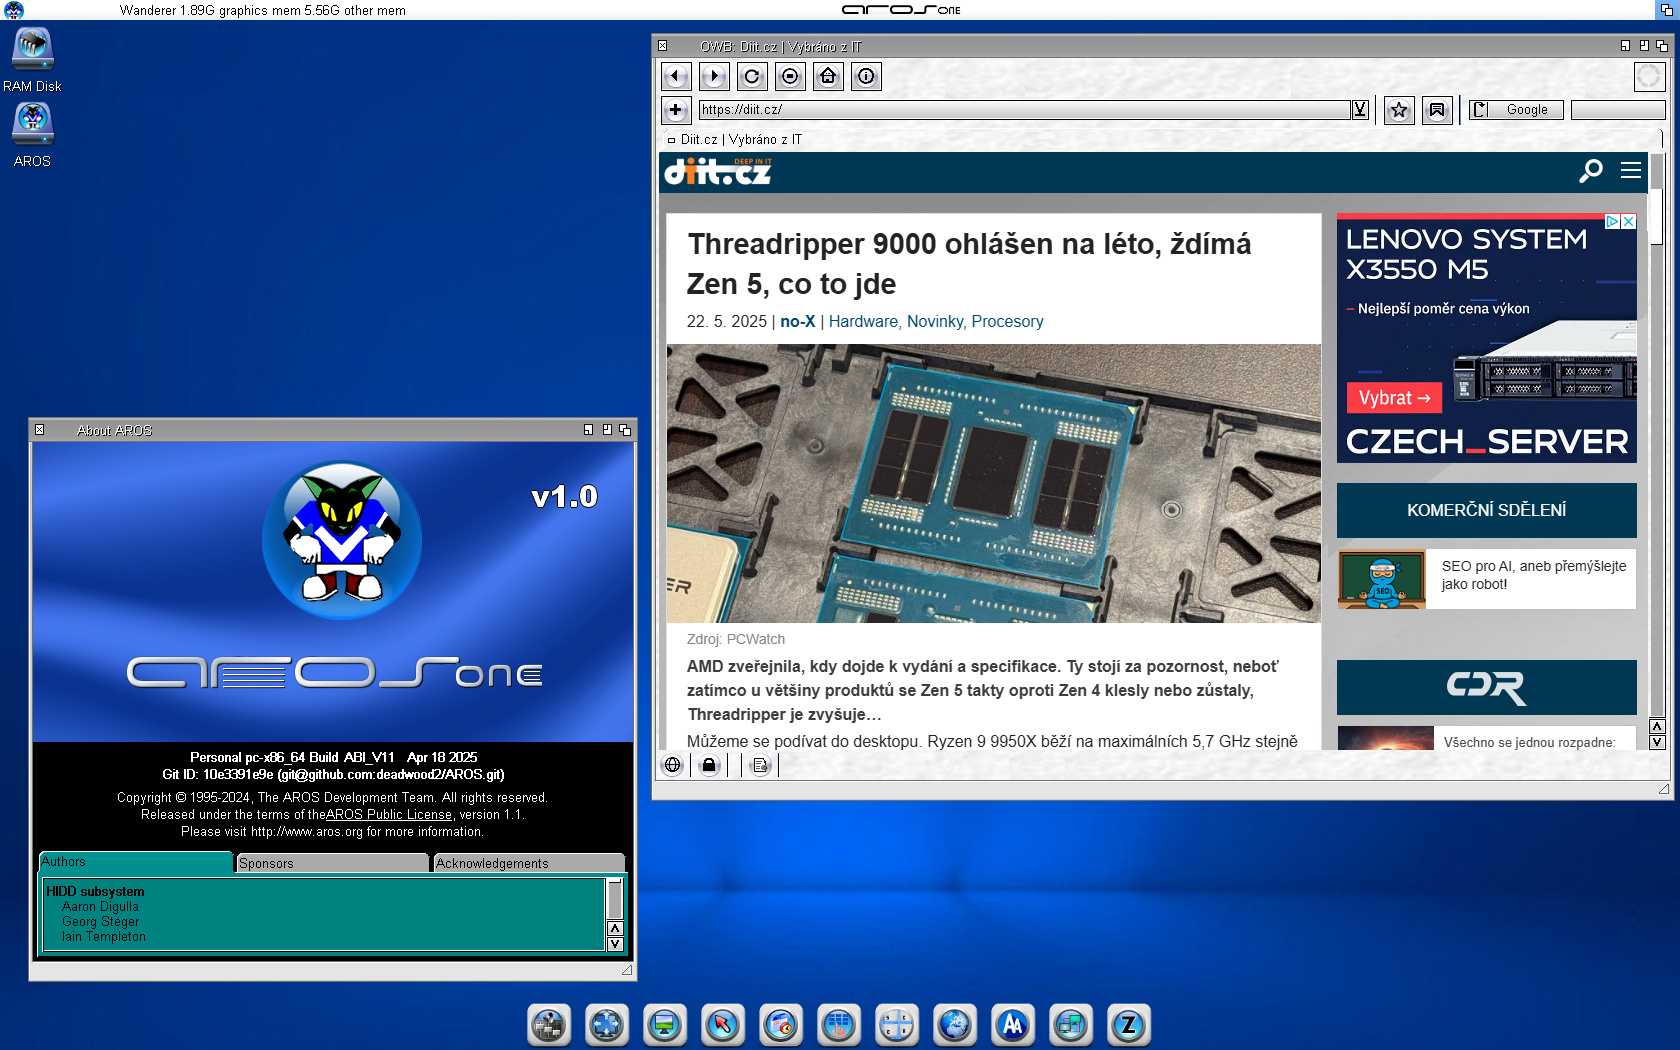This screenshot has width=1680, height=1050.
Task: Open the AROS disk desktop icon
Action: click(x=32, y=134)
